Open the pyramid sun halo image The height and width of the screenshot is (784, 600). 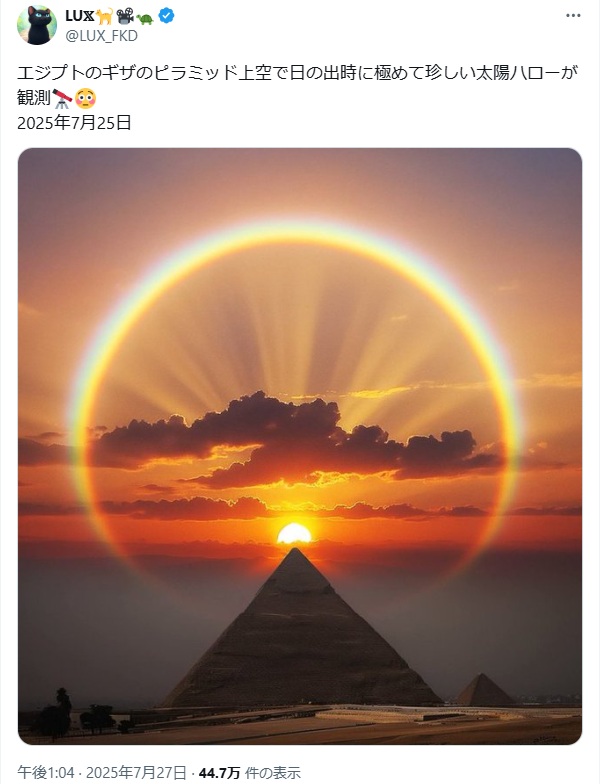click(300, 446)
